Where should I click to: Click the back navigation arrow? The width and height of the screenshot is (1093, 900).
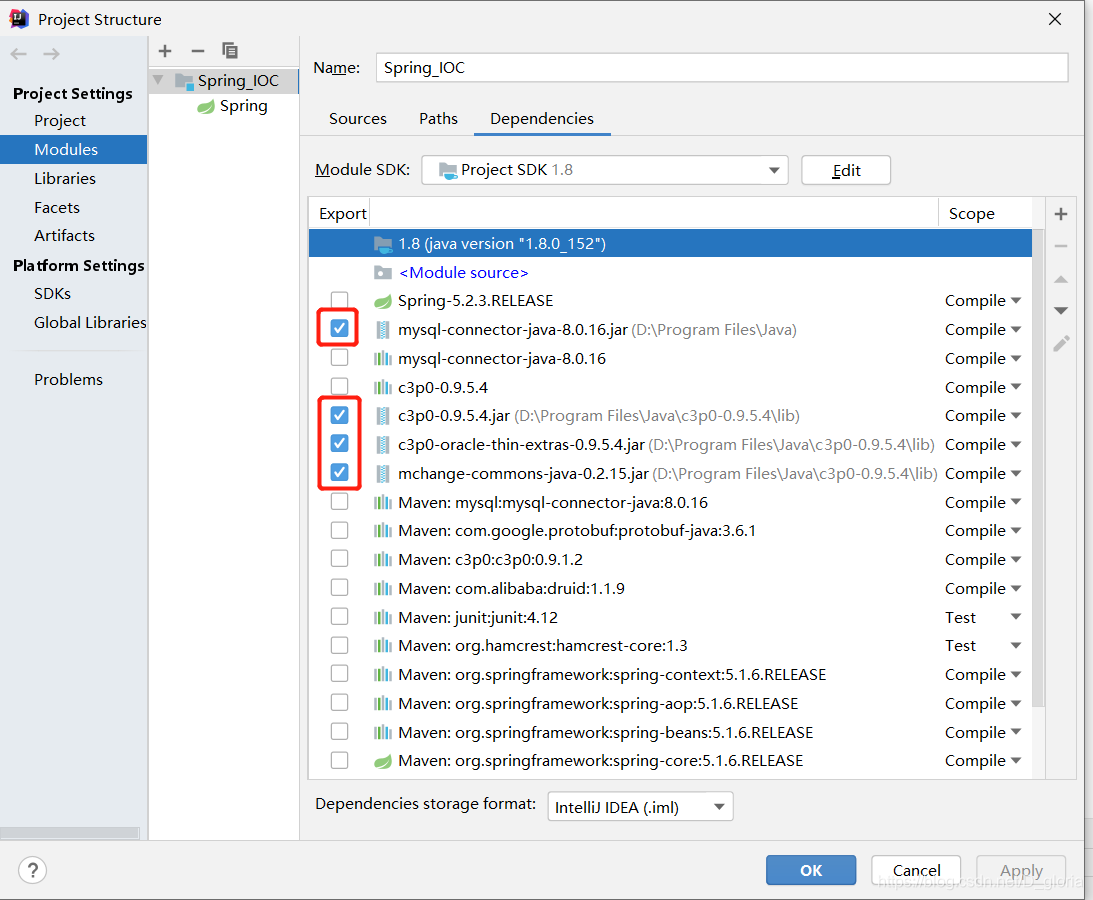pos(19,54)
